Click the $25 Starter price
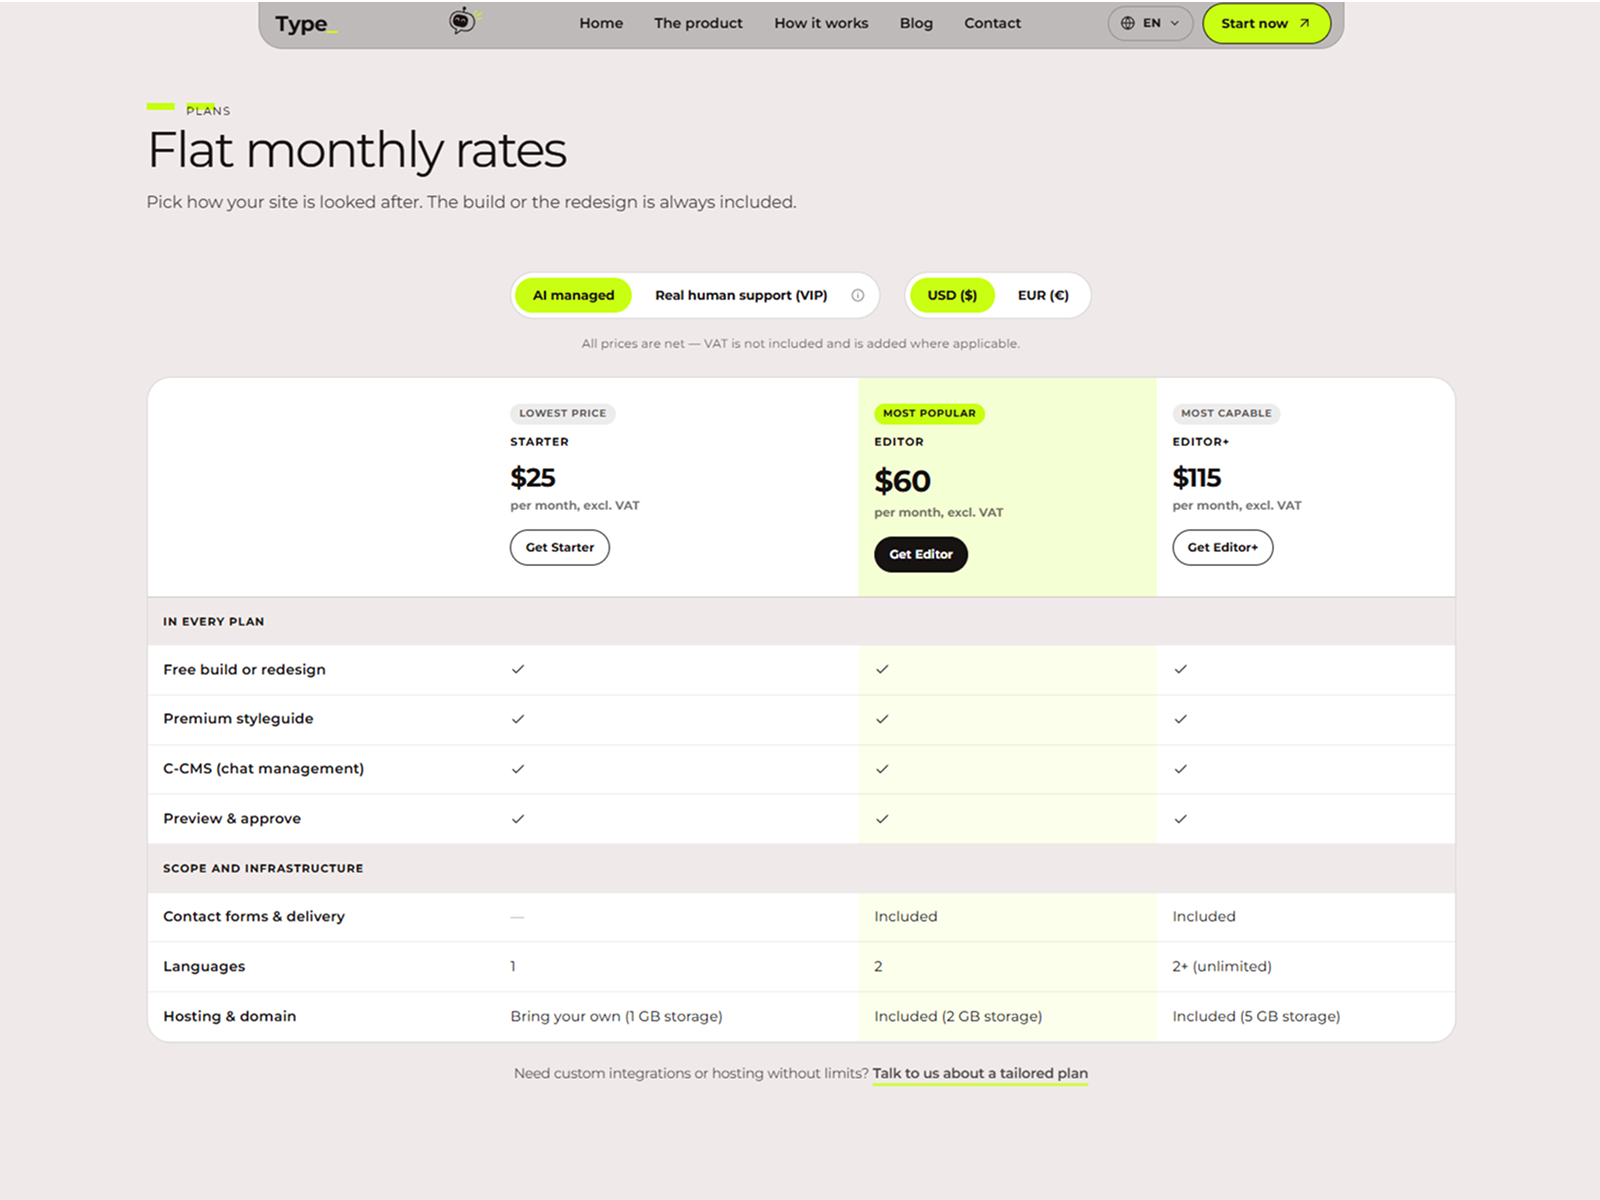The image size is (1600, 1200). (x=533, y=478)
